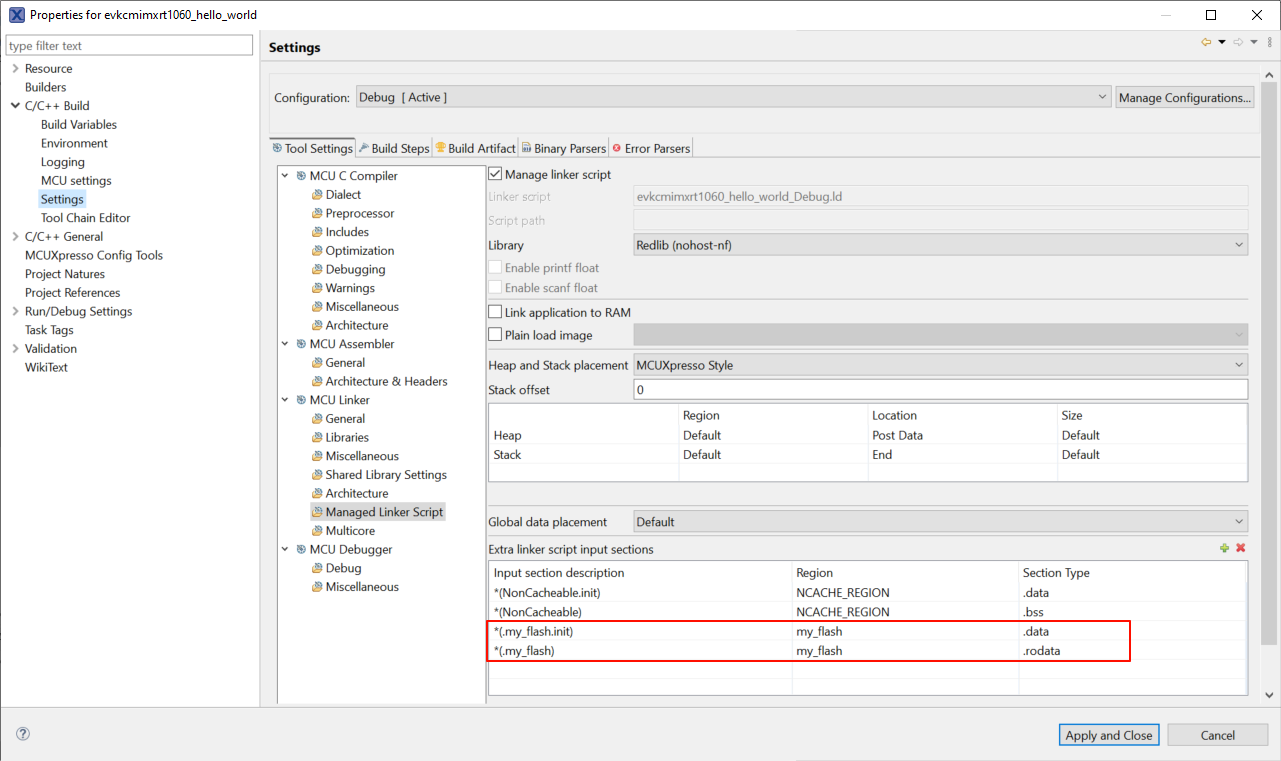Click the Cancel button

coord(1217,735)
